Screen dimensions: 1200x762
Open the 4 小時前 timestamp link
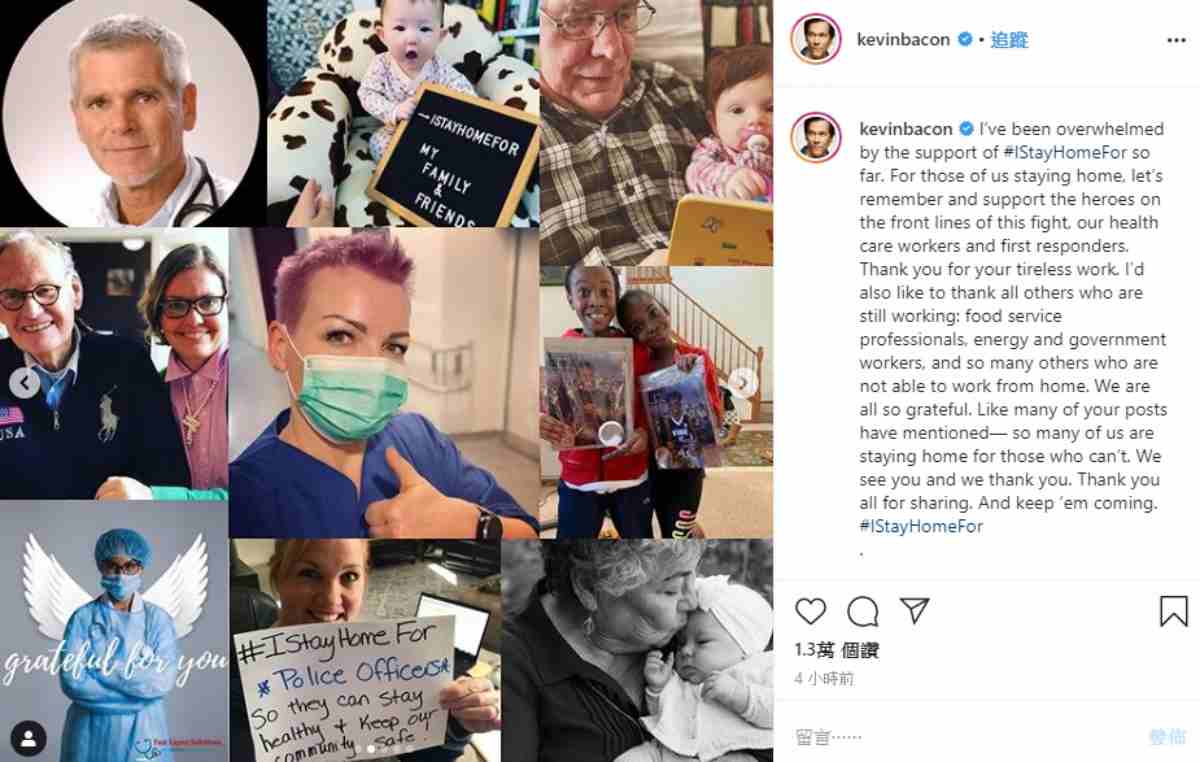point(825,678)
